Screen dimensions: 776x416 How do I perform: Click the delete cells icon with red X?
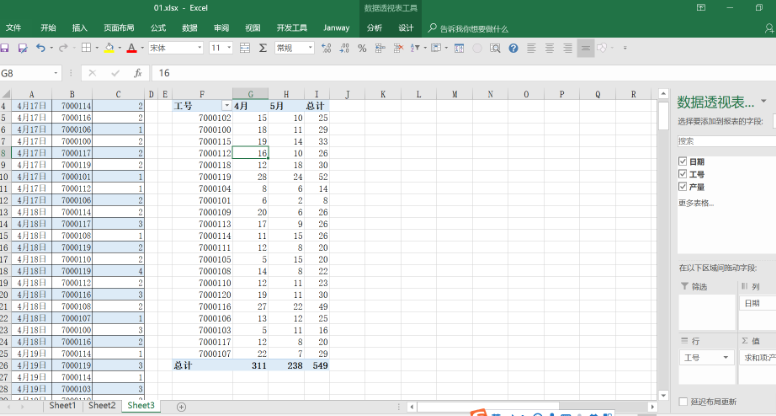(398, 48)
